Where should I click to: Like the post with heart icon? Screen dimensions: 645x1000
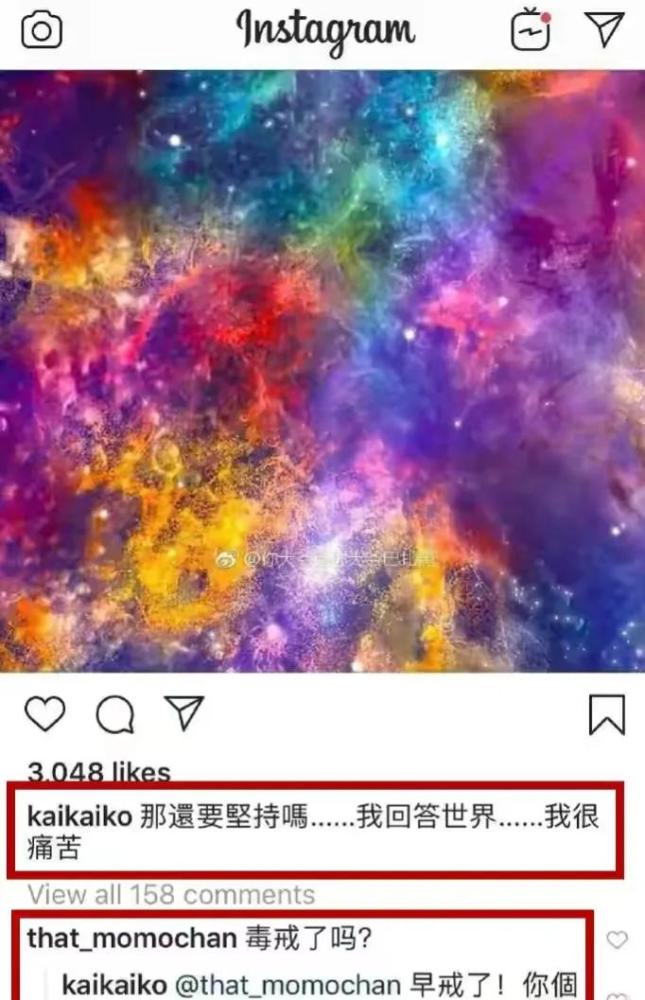point(45,713)
